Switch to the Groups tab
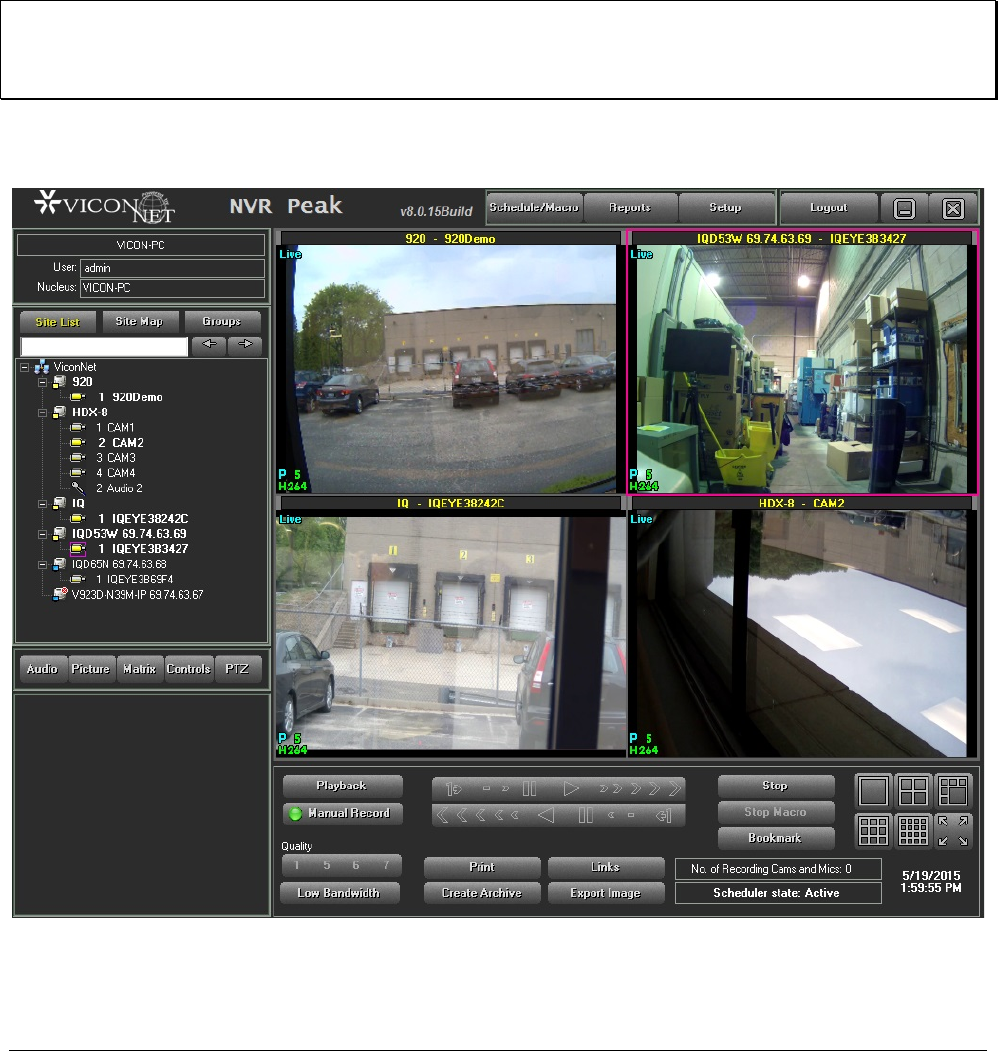 pyautogui.click(x=222, y=322)
